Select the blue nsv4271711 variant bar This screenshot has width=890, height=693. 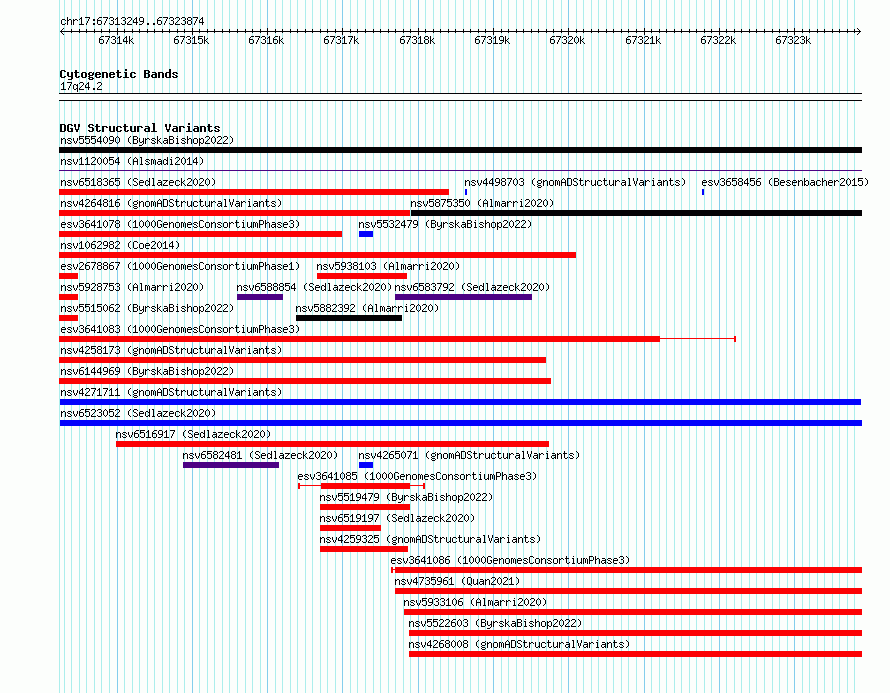(x=460, y=402)
